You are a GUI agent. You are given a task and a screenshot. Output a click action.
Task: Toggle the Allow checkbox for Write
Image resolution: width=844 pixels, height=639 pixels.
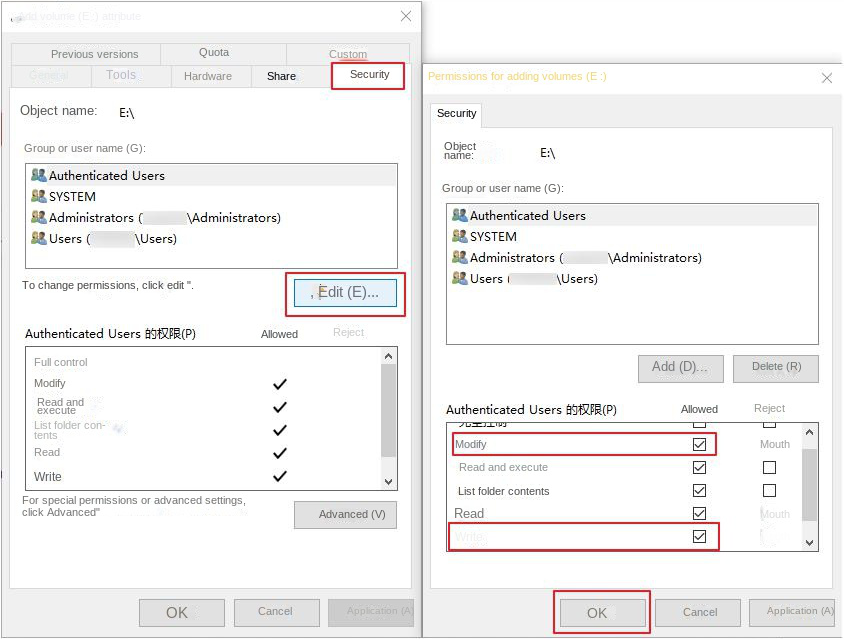(700, 537)
